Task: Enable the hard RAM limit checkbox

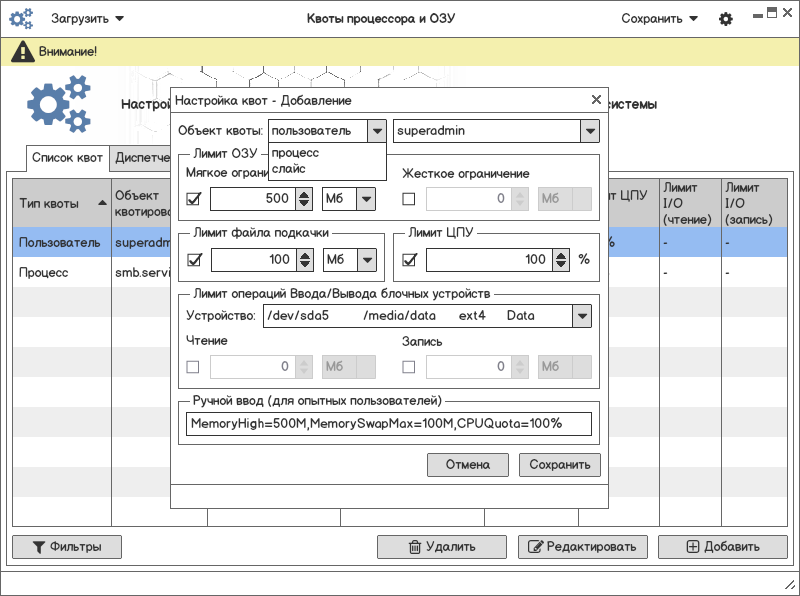Action: click(x=408, y=199)
